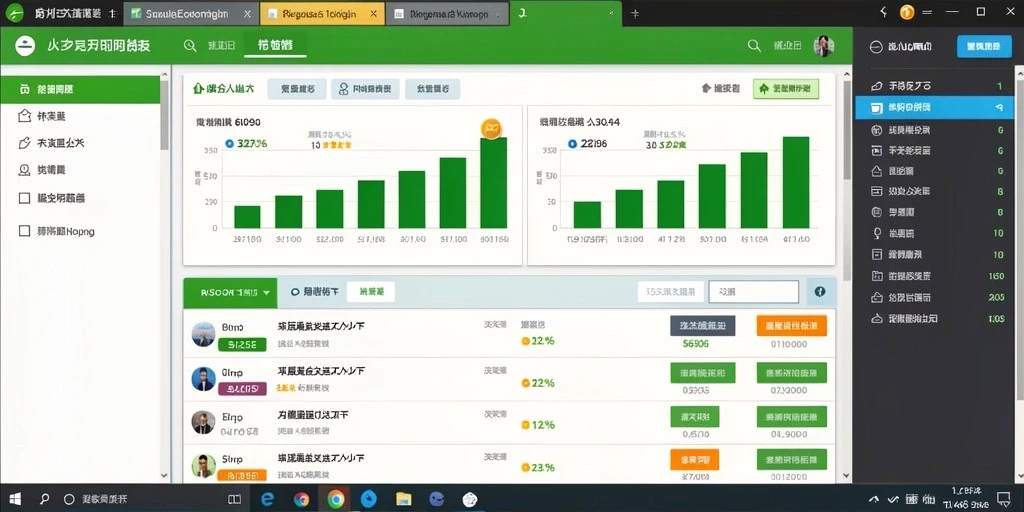Click the main content scrollbar thumb

[847, 131]
